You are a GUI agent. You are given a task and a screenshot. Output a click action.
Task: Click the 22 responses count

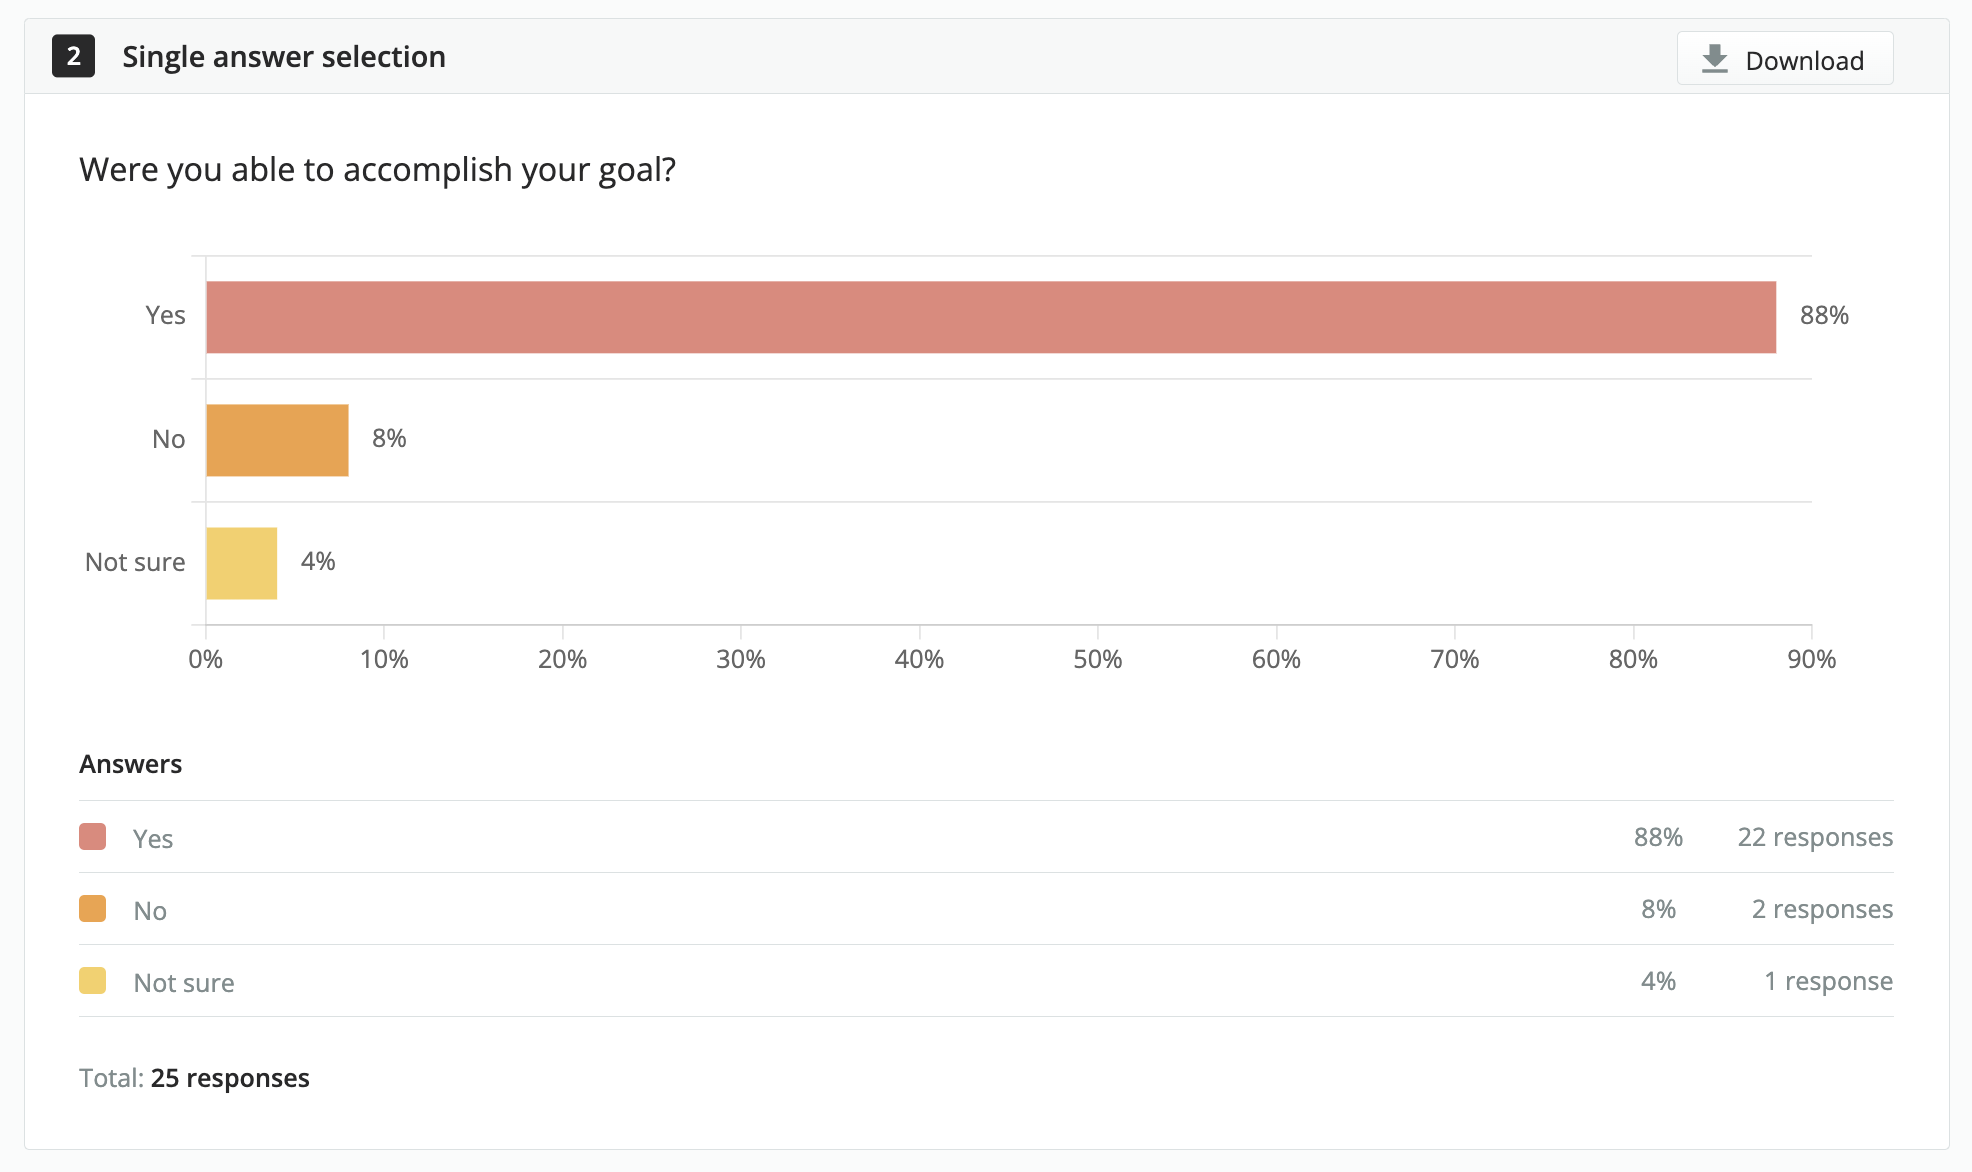pos(1815,837)
